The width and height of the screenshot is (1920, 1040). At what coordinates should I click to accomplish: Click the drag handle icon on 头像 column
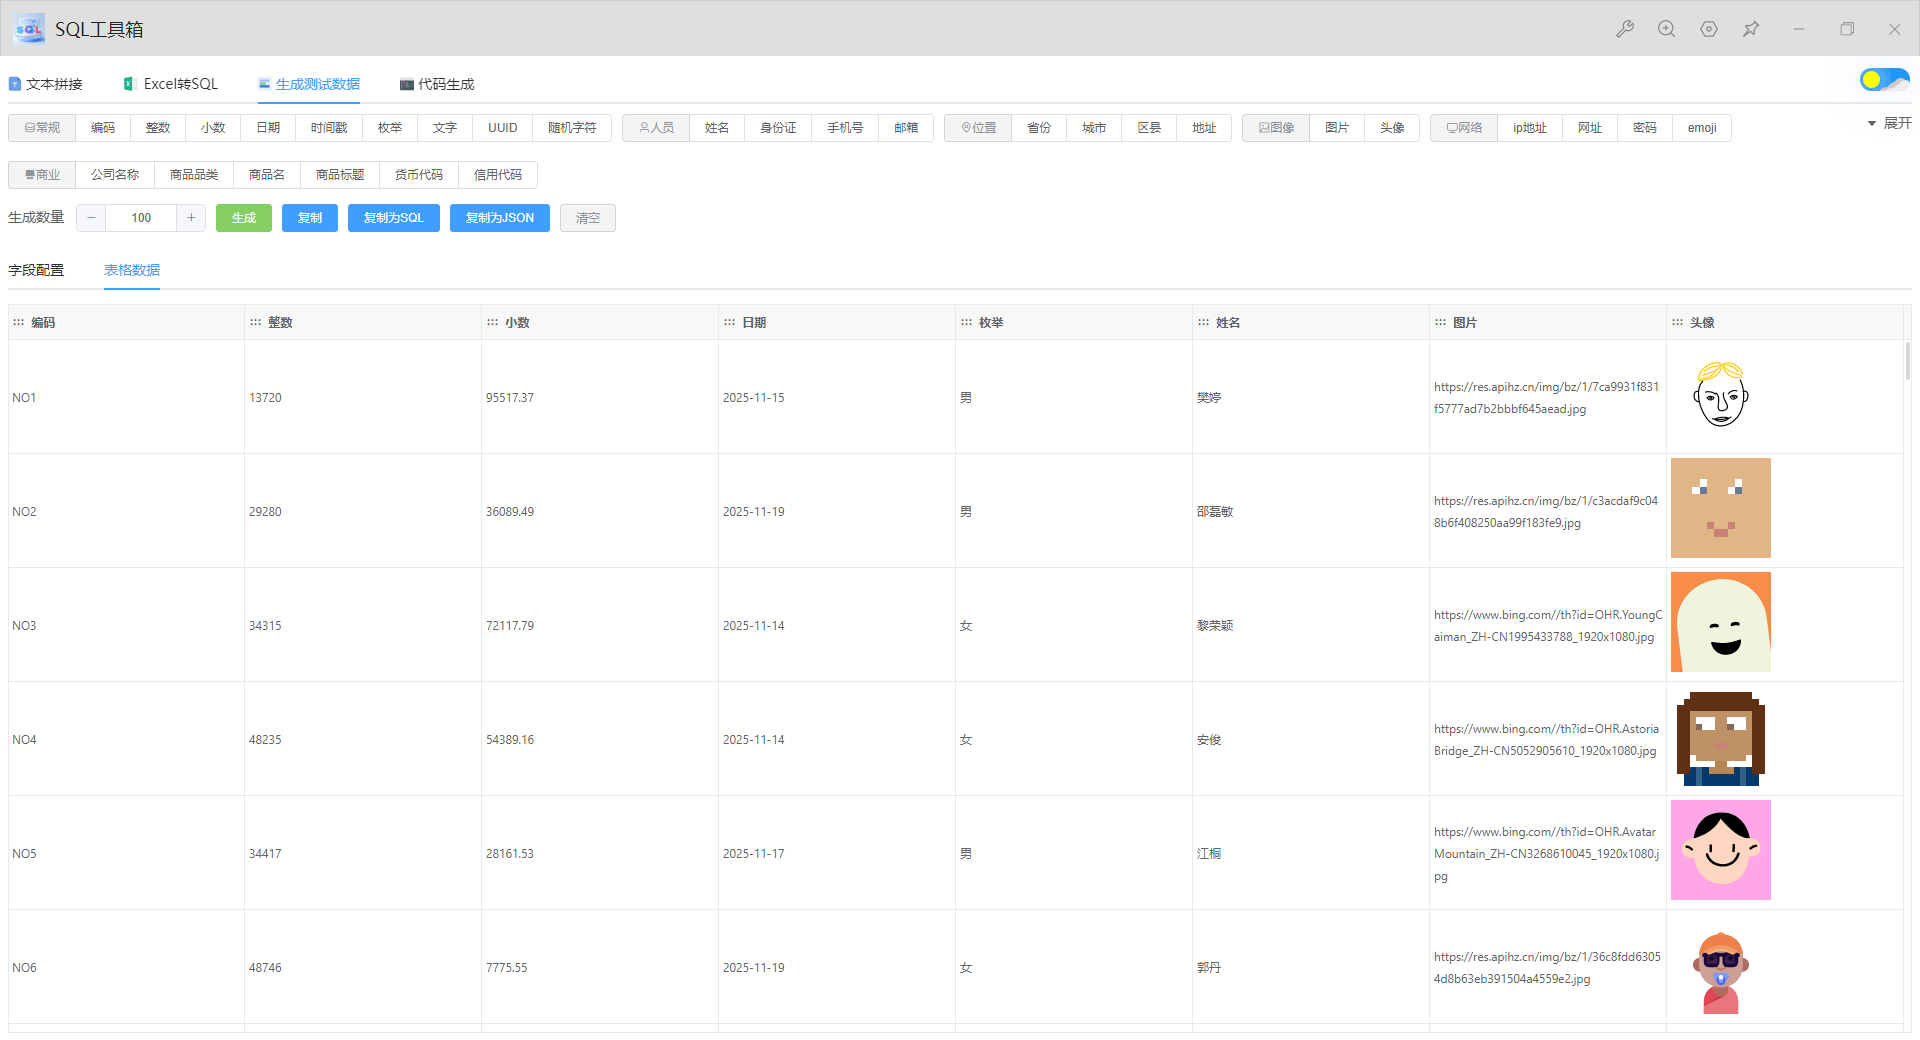click(1677, 322)
